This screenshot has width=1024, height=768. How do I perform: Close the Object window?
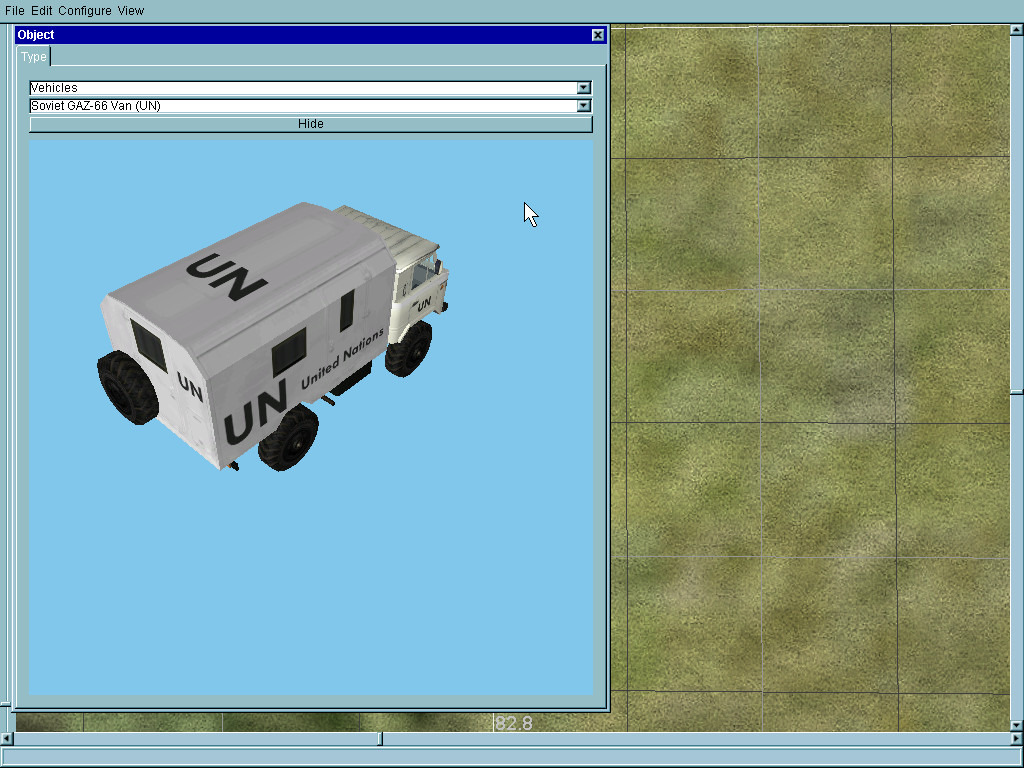pyautogui.click(x=598, y=35)
